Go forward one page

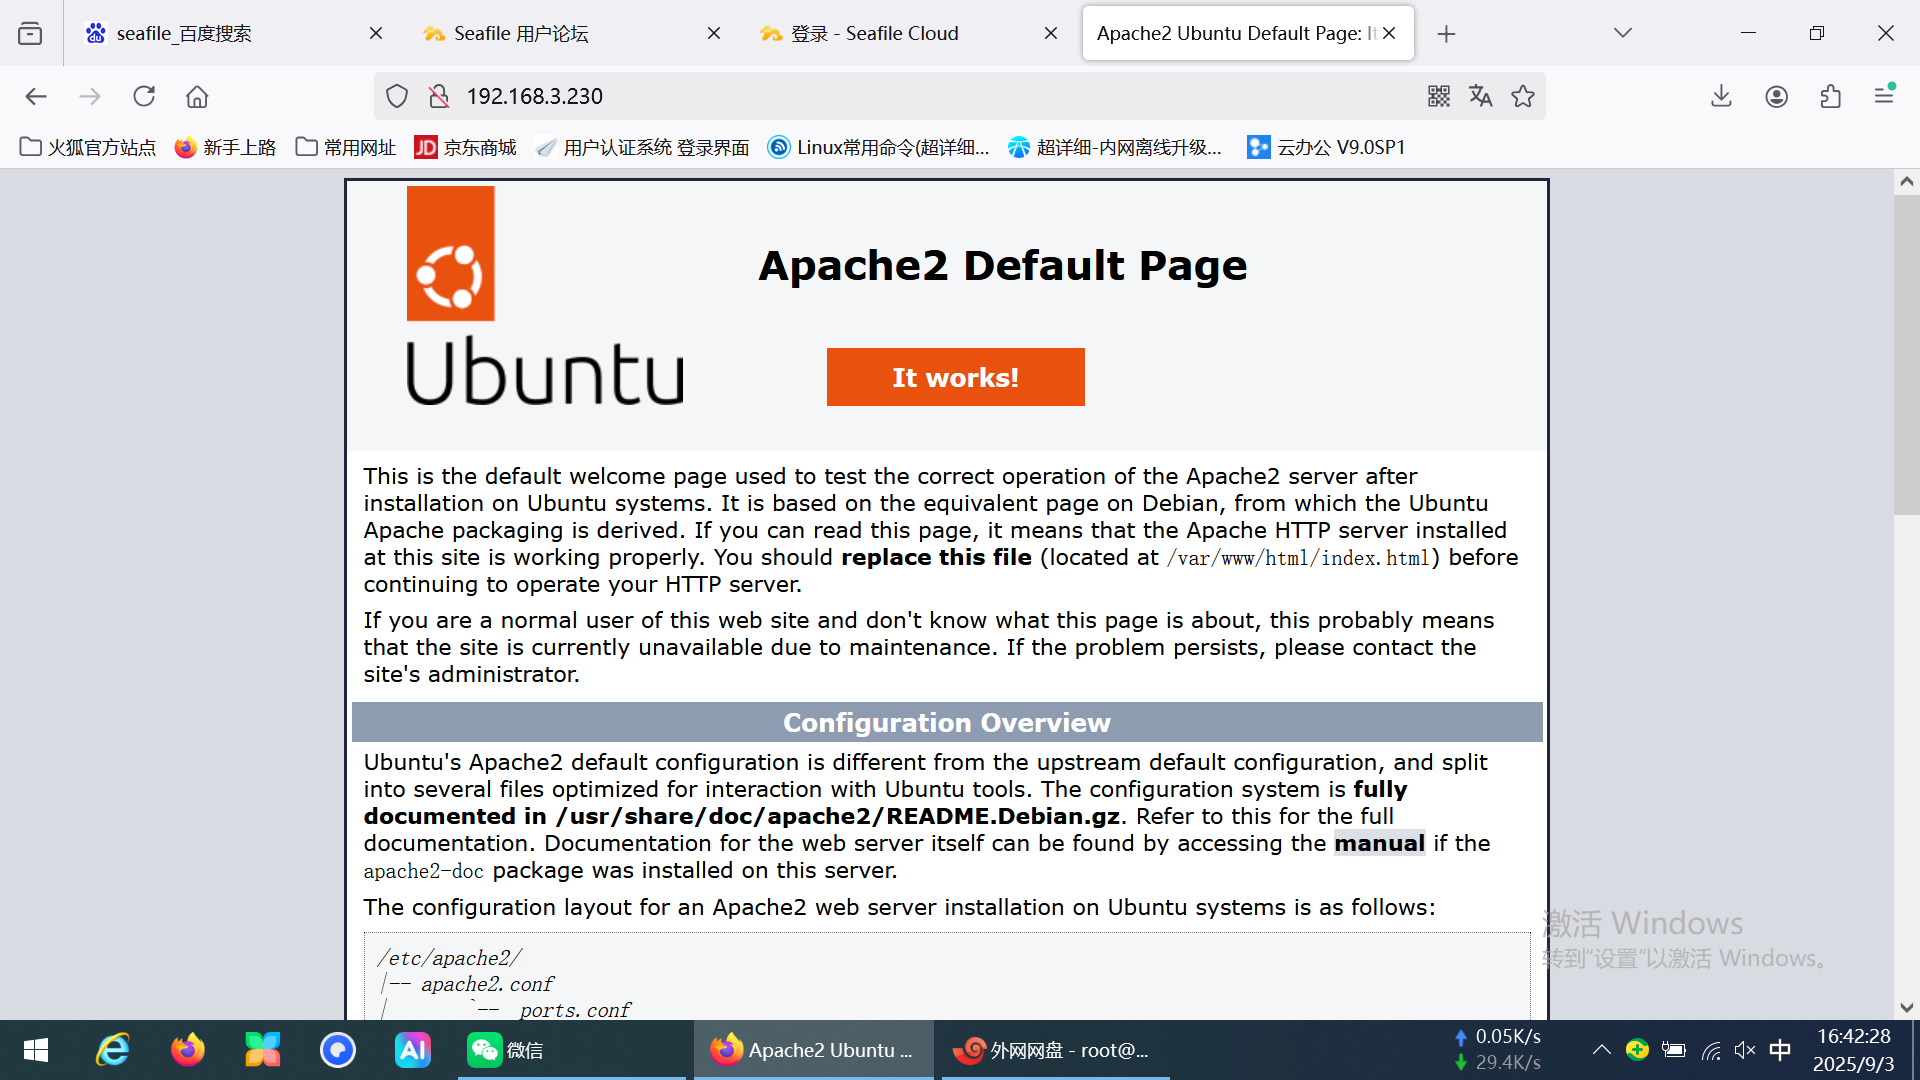[x=90, y=96]
